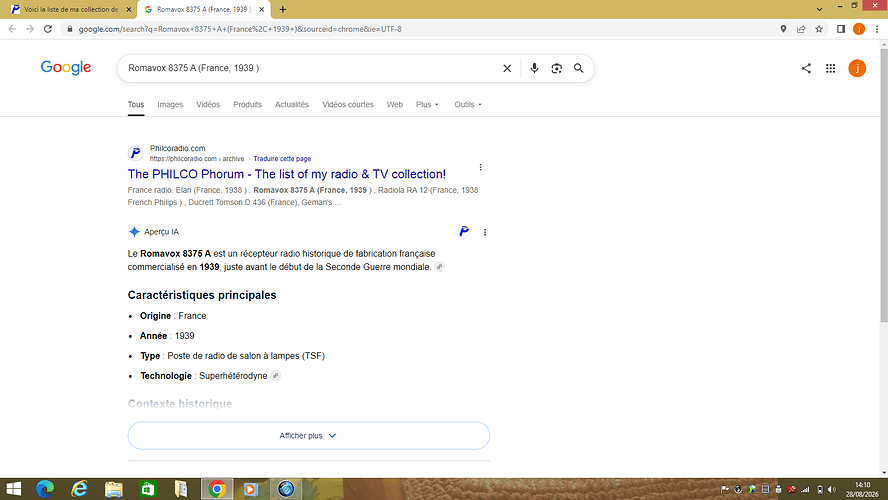This screenshot has width=888, height=500.
Task: Select the Produits search tab
Action: 247,105
